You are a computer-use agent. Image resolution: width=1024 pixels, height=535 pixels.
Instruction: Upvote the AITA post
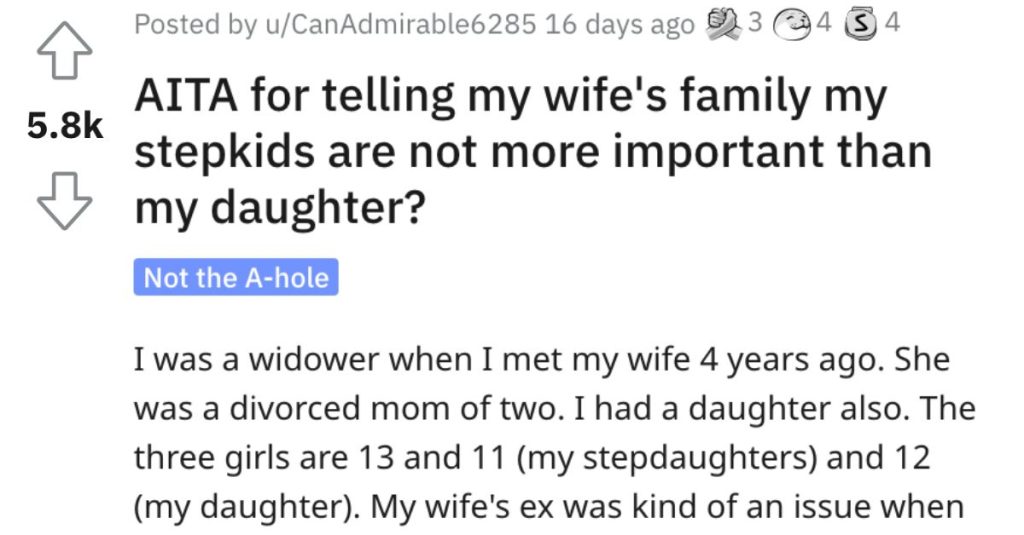tap(64, 50)
